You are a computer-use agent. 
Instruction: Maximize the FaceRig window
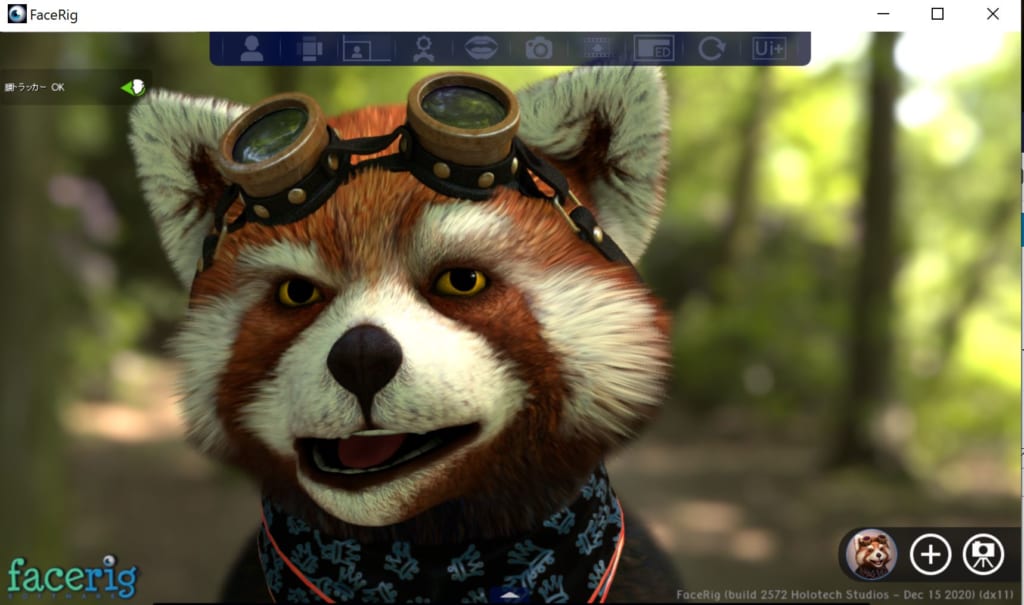pos(937,14)
